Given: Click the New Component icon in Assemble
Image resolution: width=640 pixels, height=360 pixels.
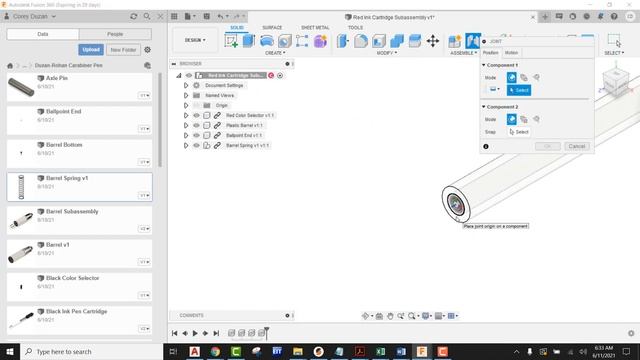Looking at the screenshot, I should click(x=455, y=41).
